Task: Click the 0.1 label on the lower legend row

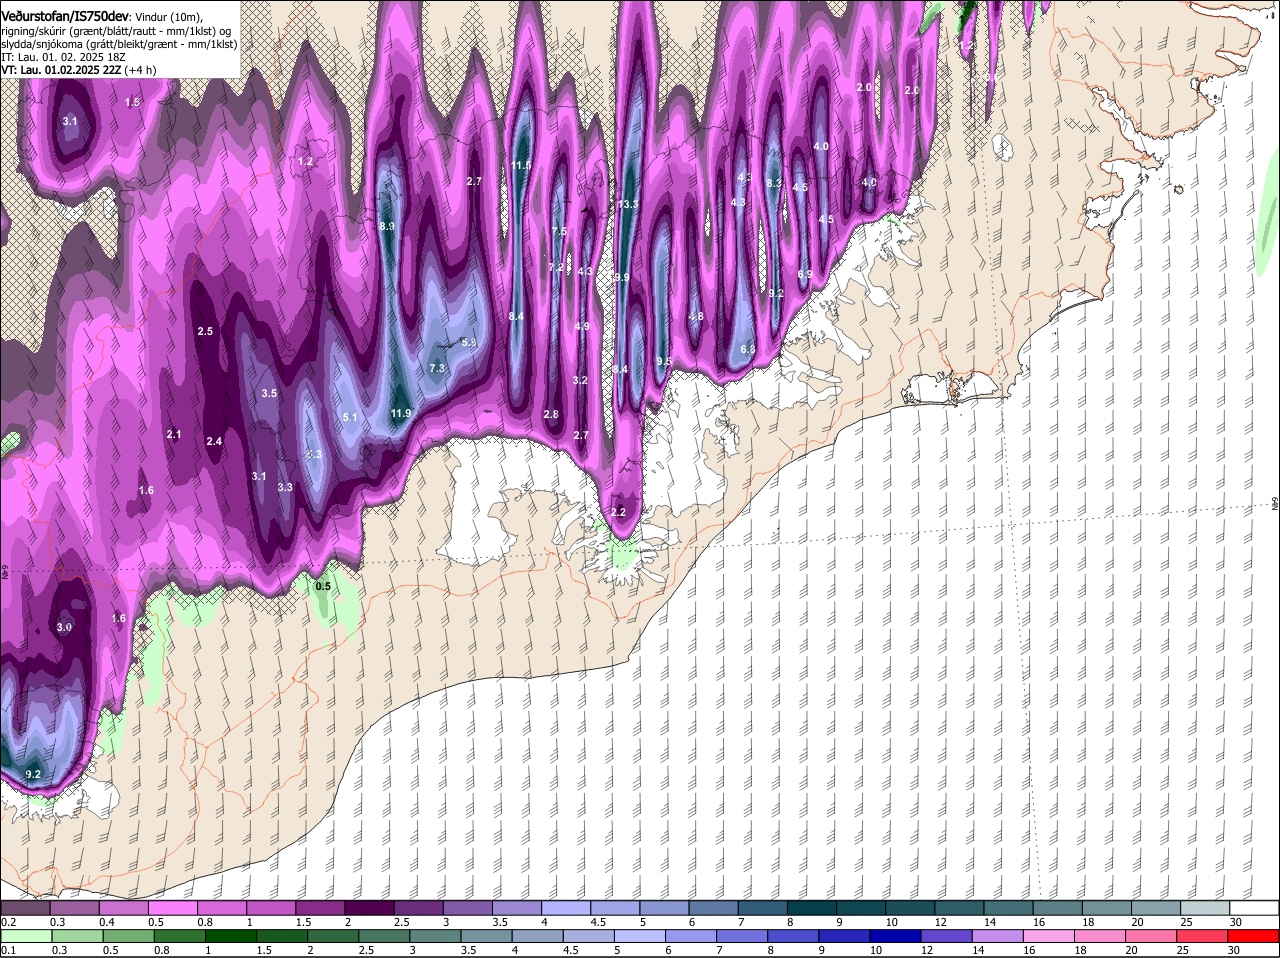Action: (9, 950)
